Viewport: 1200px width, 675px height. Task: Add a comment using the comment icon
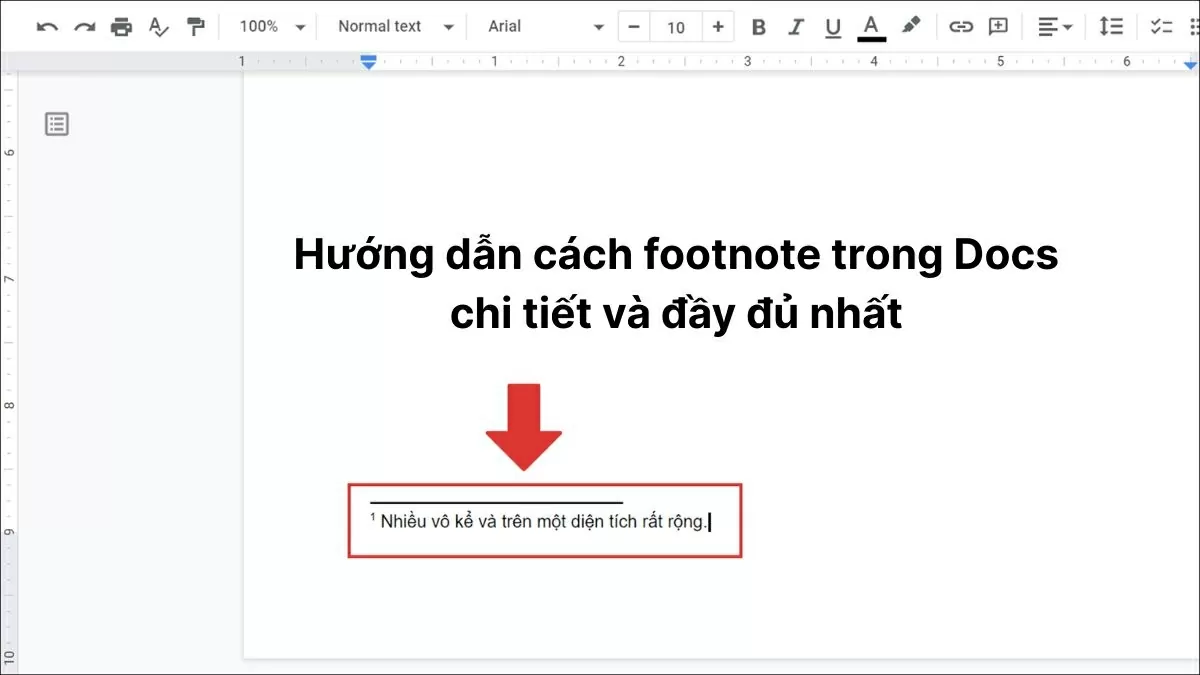click(997, 26)
